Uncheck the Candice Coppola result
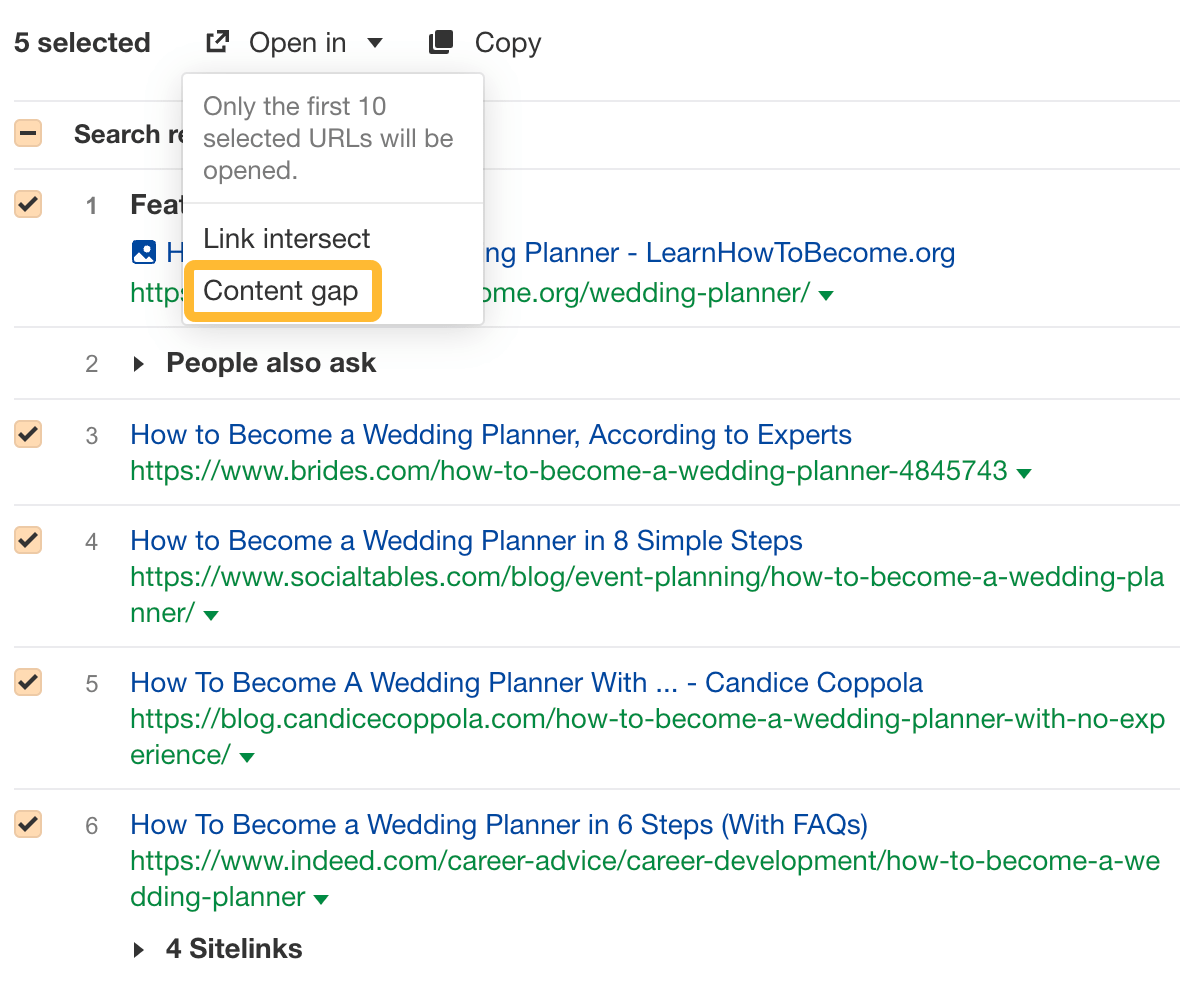Image resolution: width=1180 pixels, height=982 pixels. [27, 682]
